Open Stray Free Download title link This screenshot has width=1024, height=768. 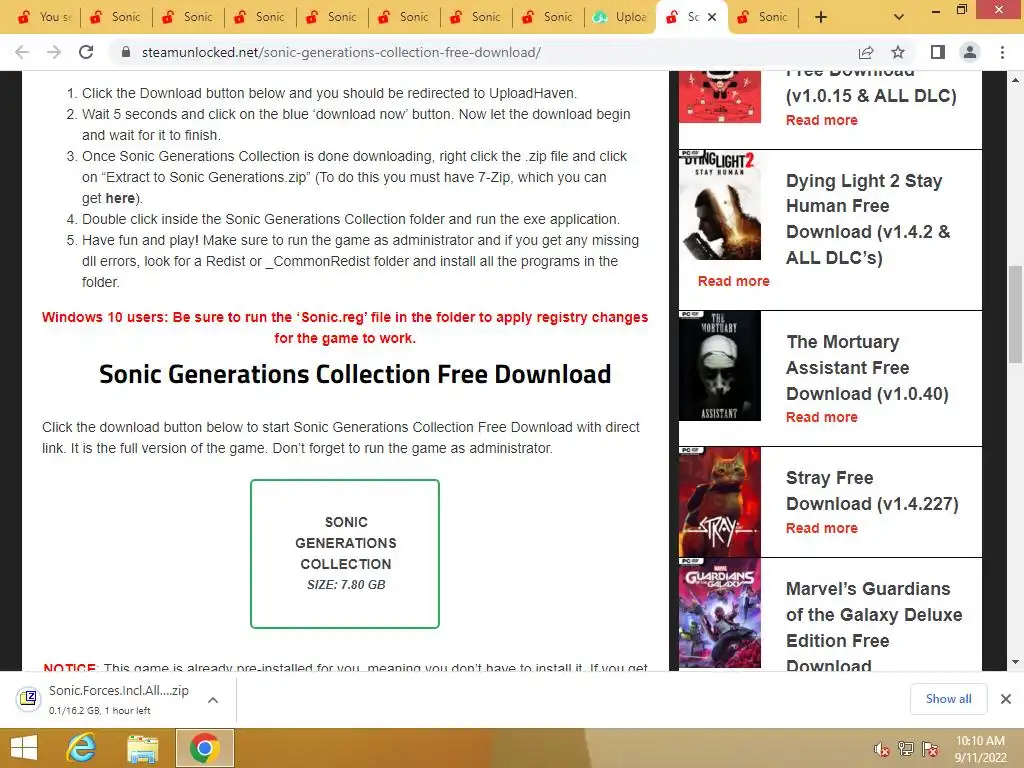[x=872, y=490]
